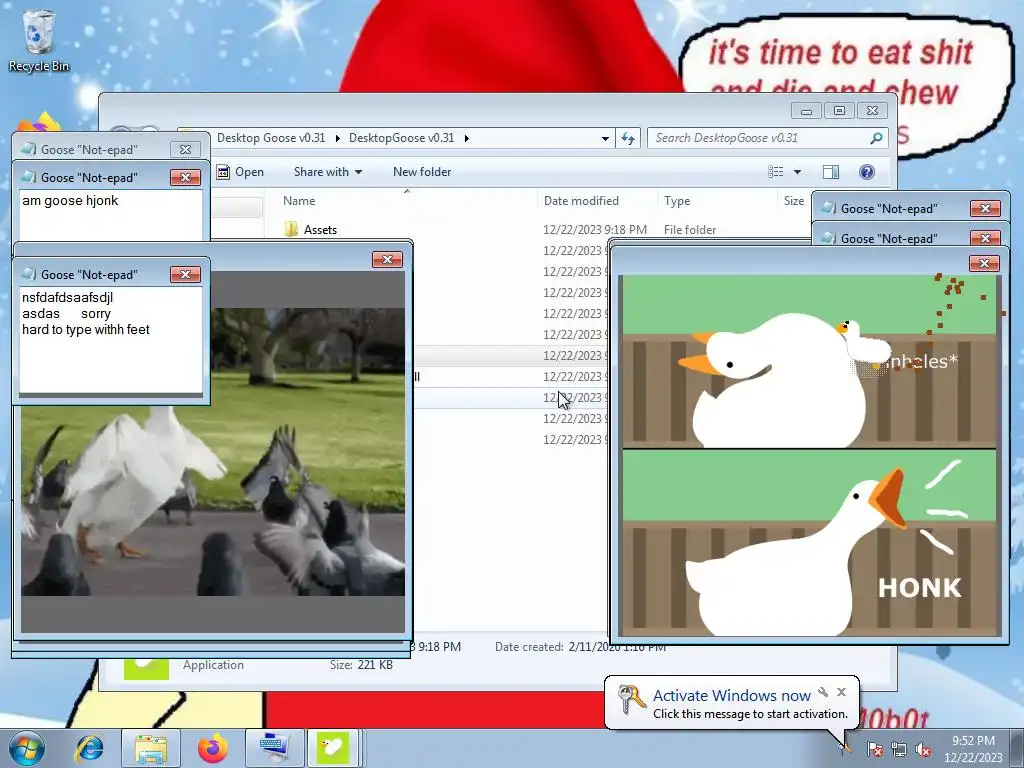The width and height of the screenshot is (1024, 768).
Task: Expand arrow after Desktop Goose v0.31 breadcrumb
Action: 337,138
